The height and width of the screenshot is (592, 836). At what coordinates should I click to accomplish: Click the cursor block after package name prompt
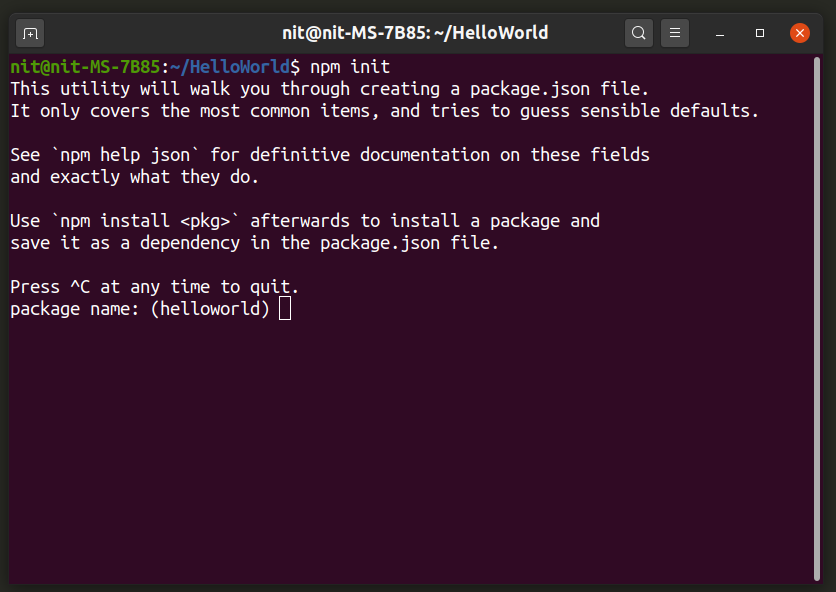[x=285, y=309]
